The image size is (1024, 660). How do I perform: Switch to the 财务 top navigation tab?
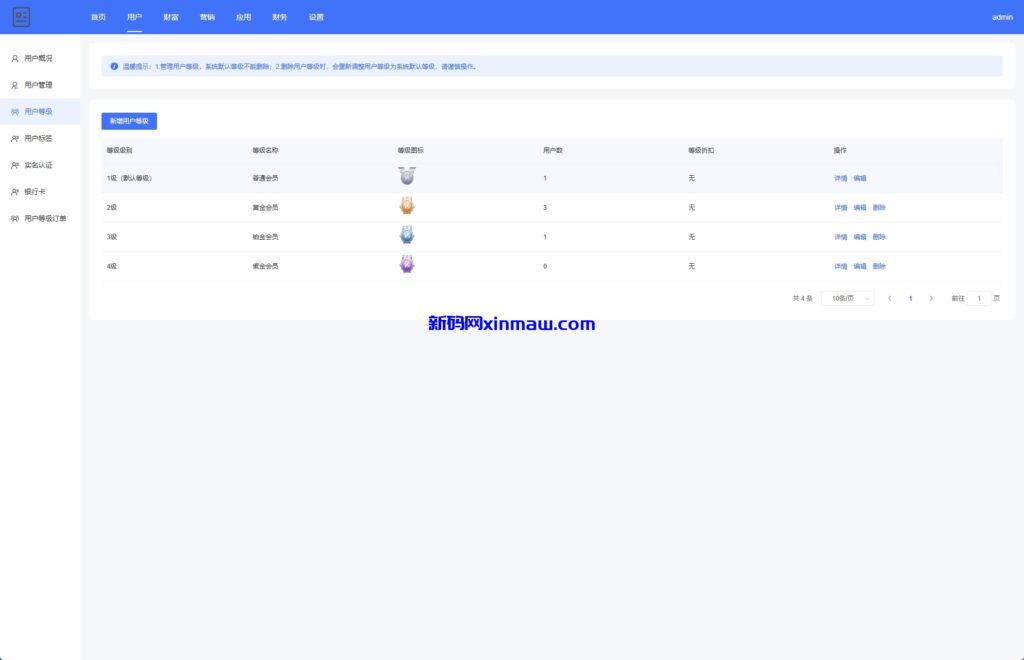pyautogui.click(x=279, y=17)
